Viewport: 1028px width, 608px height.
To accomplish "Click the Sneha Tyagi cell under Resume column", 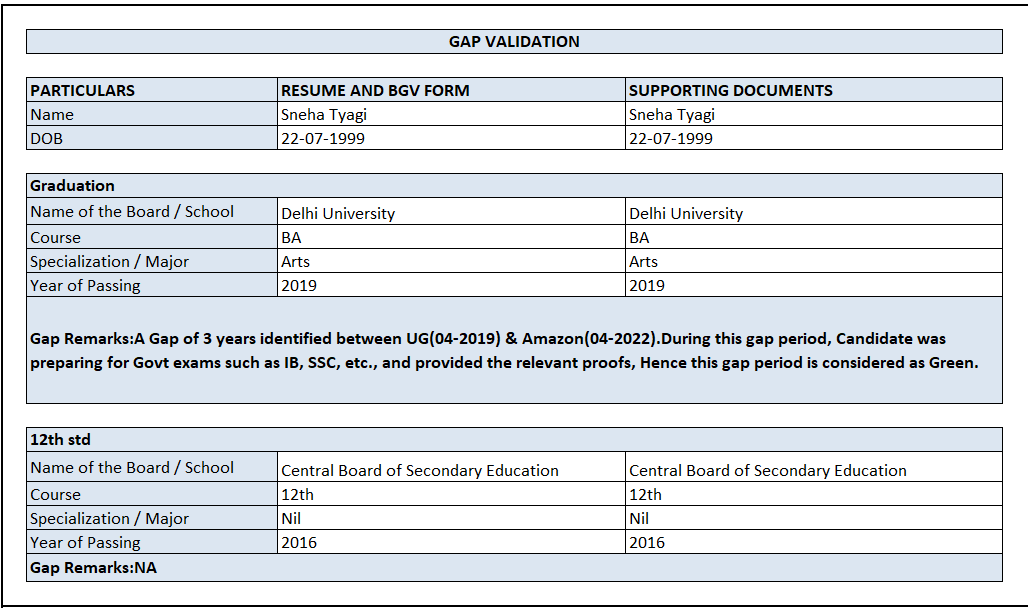I will click(x=451, y=114).
